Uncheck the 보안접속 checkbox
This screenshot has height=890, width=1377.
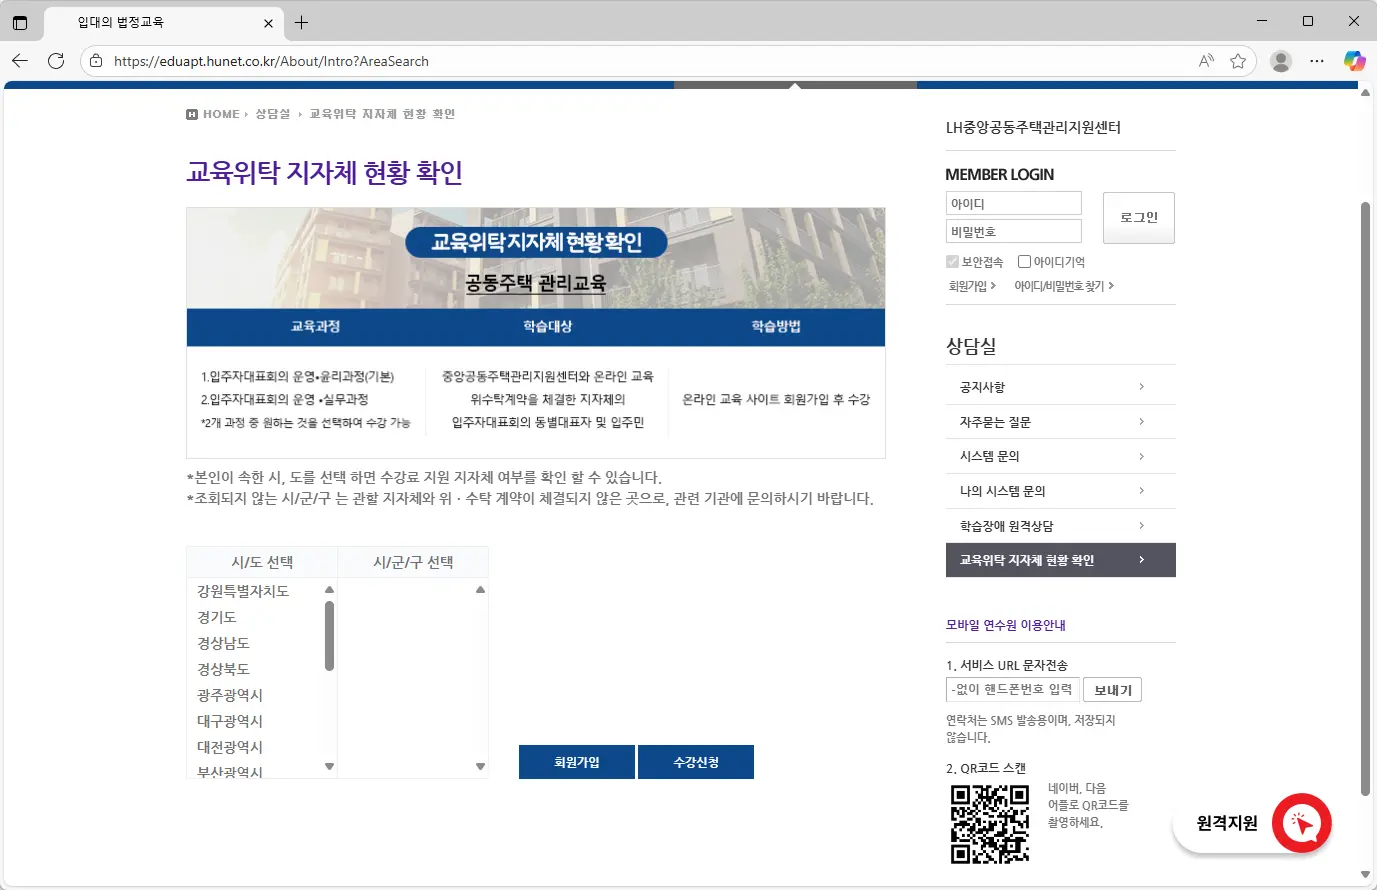953,261
